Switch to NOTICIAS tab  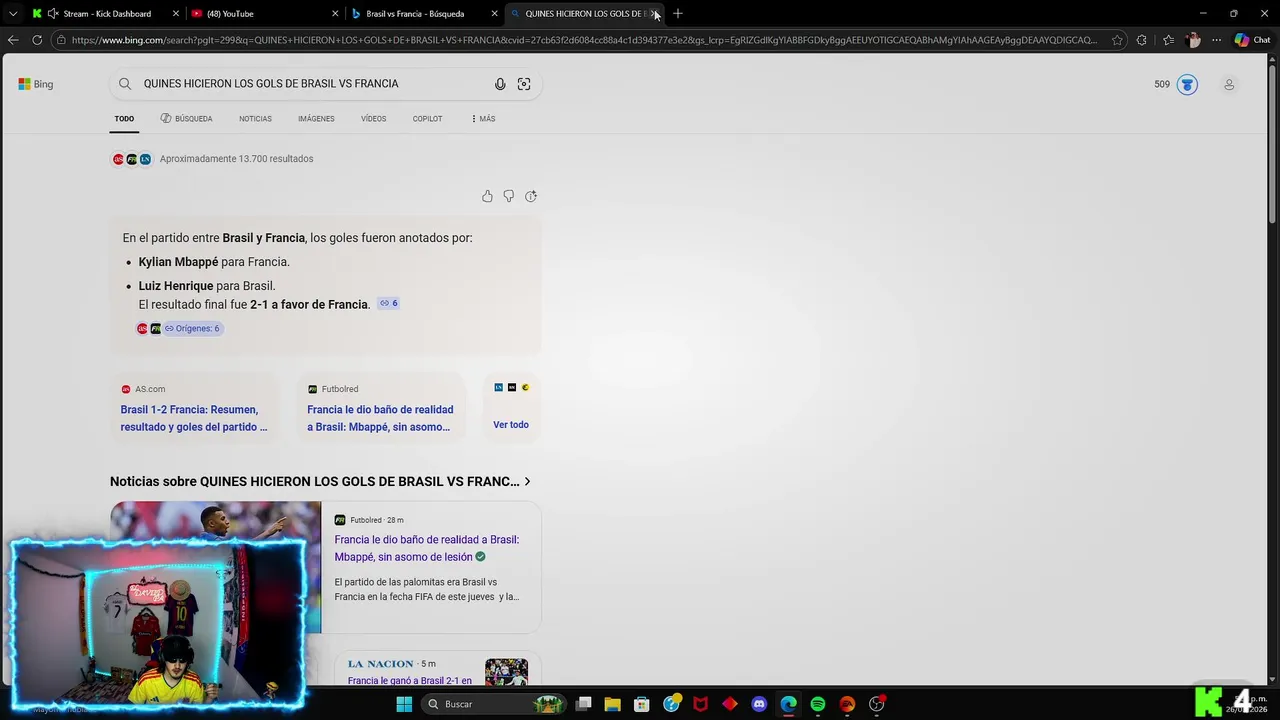[255, 119]
